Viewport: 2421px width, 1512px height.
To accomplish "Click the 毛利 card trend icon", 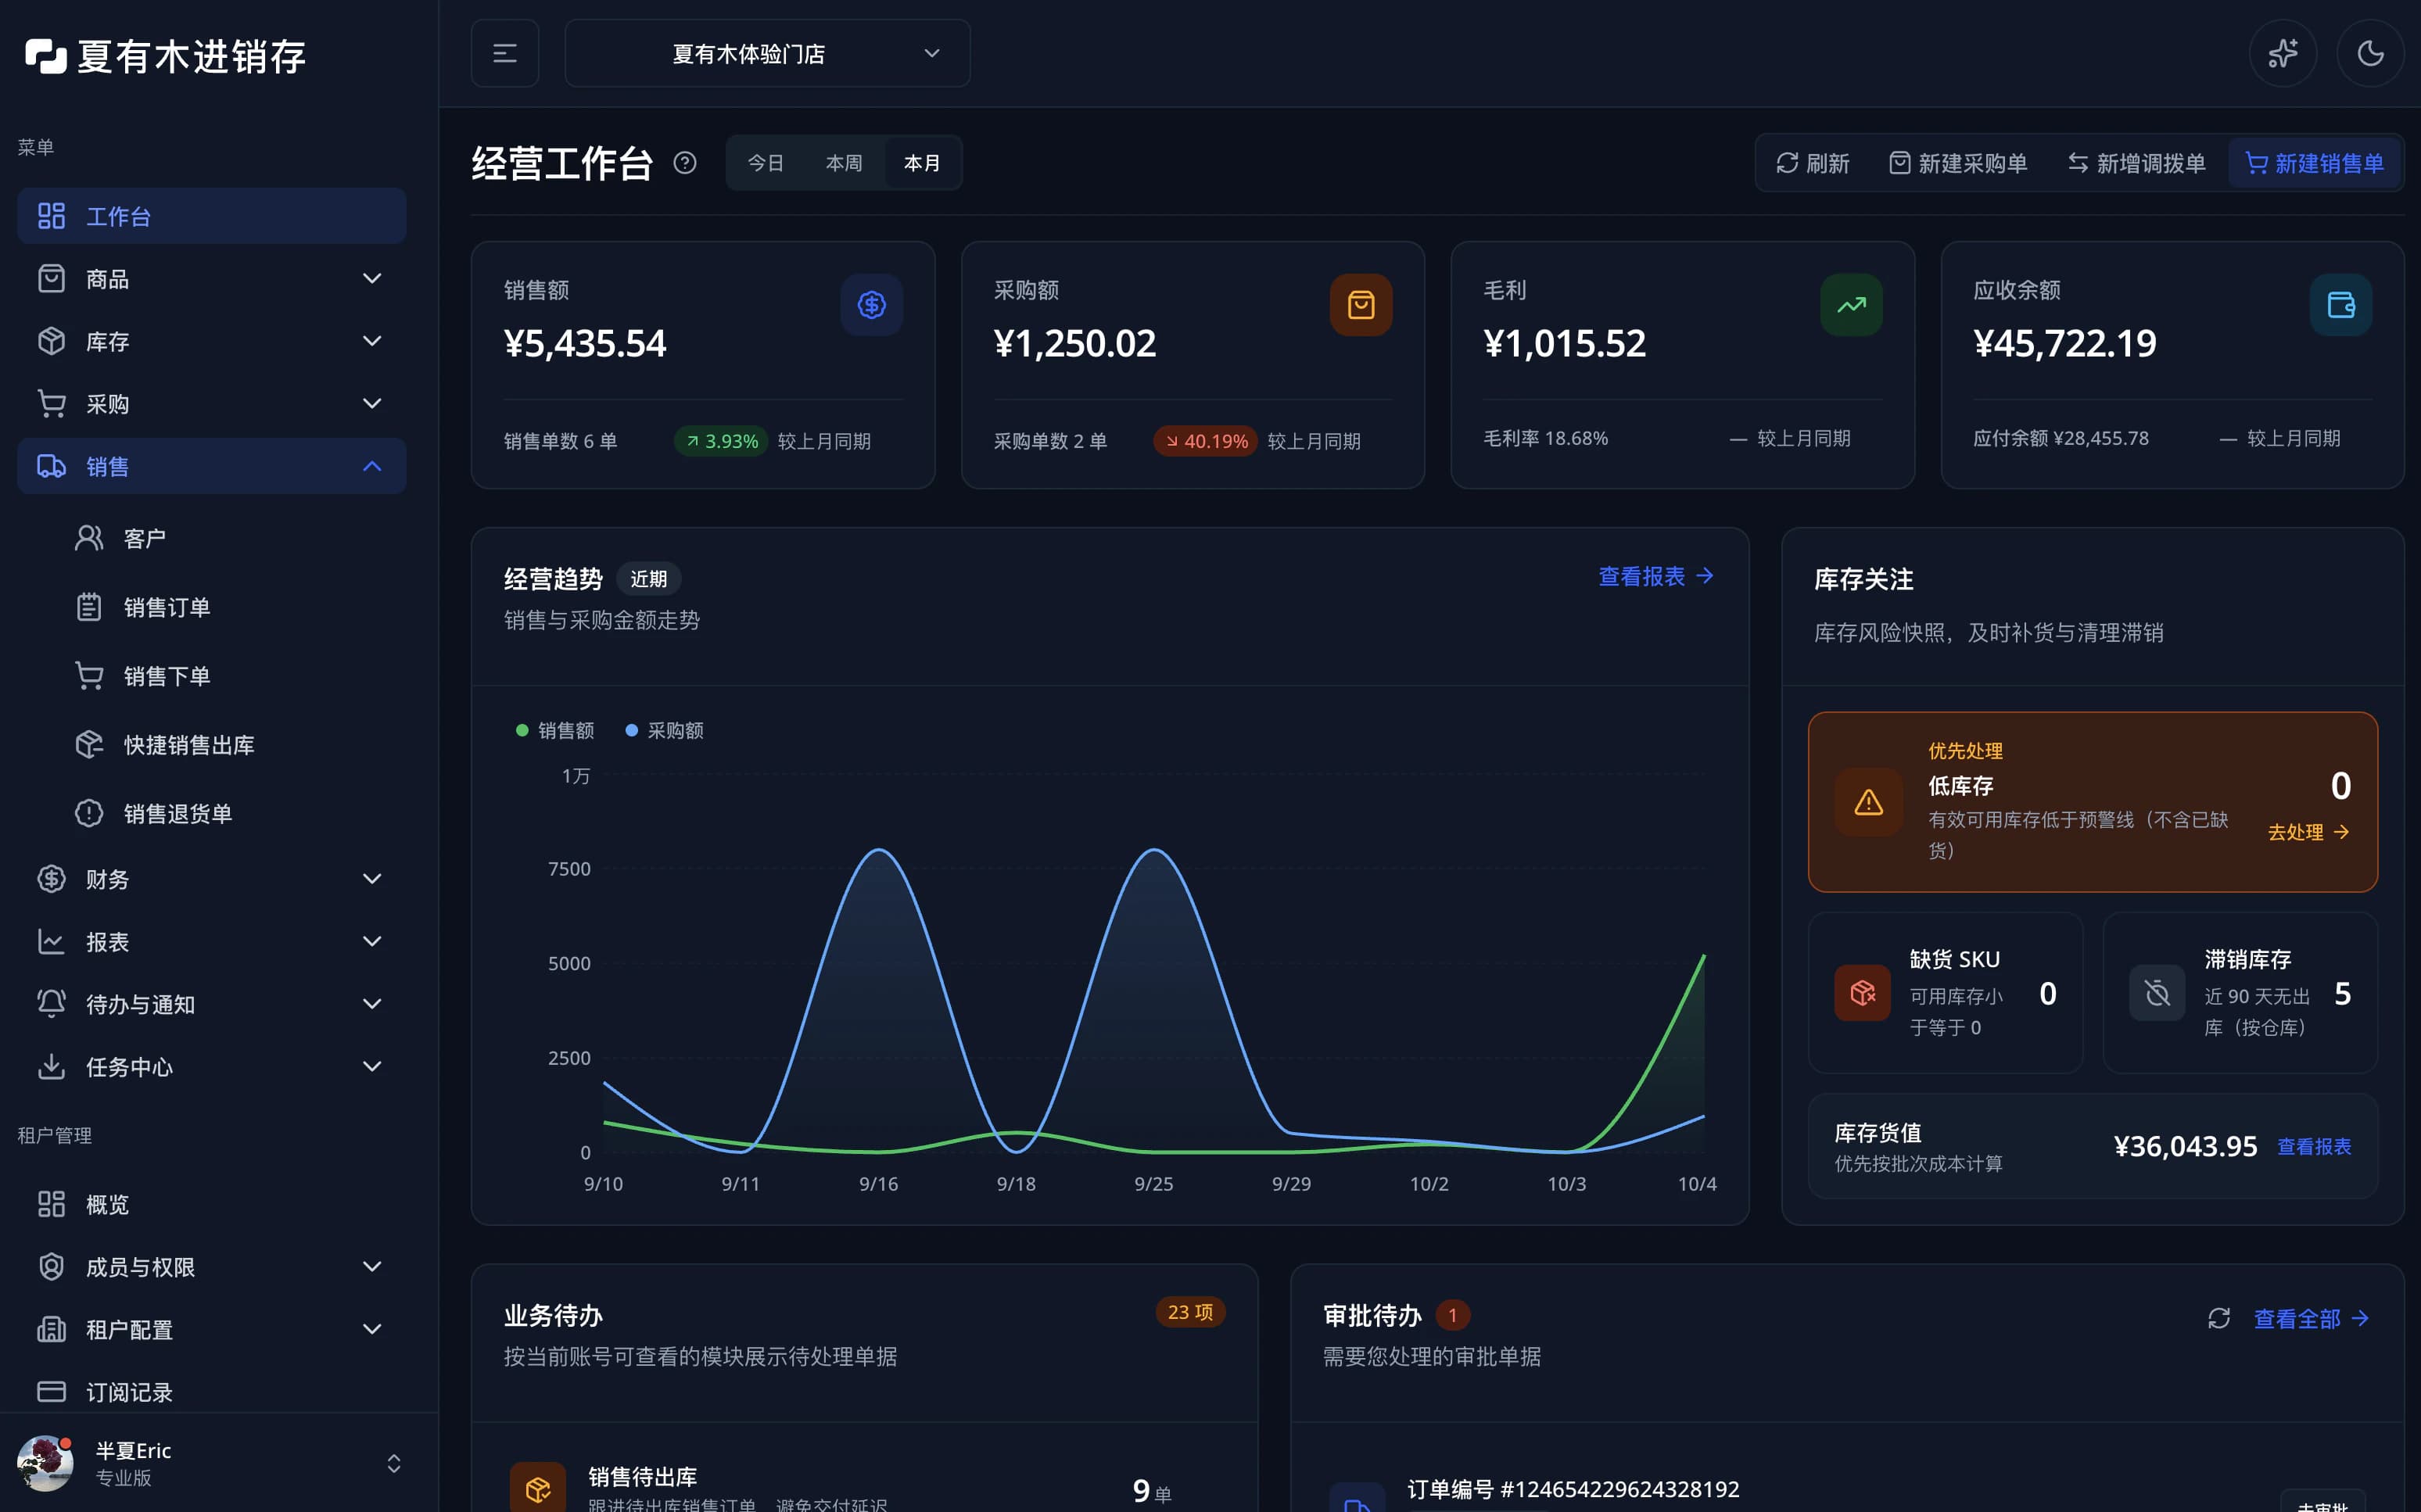I will pos(1851,305).
